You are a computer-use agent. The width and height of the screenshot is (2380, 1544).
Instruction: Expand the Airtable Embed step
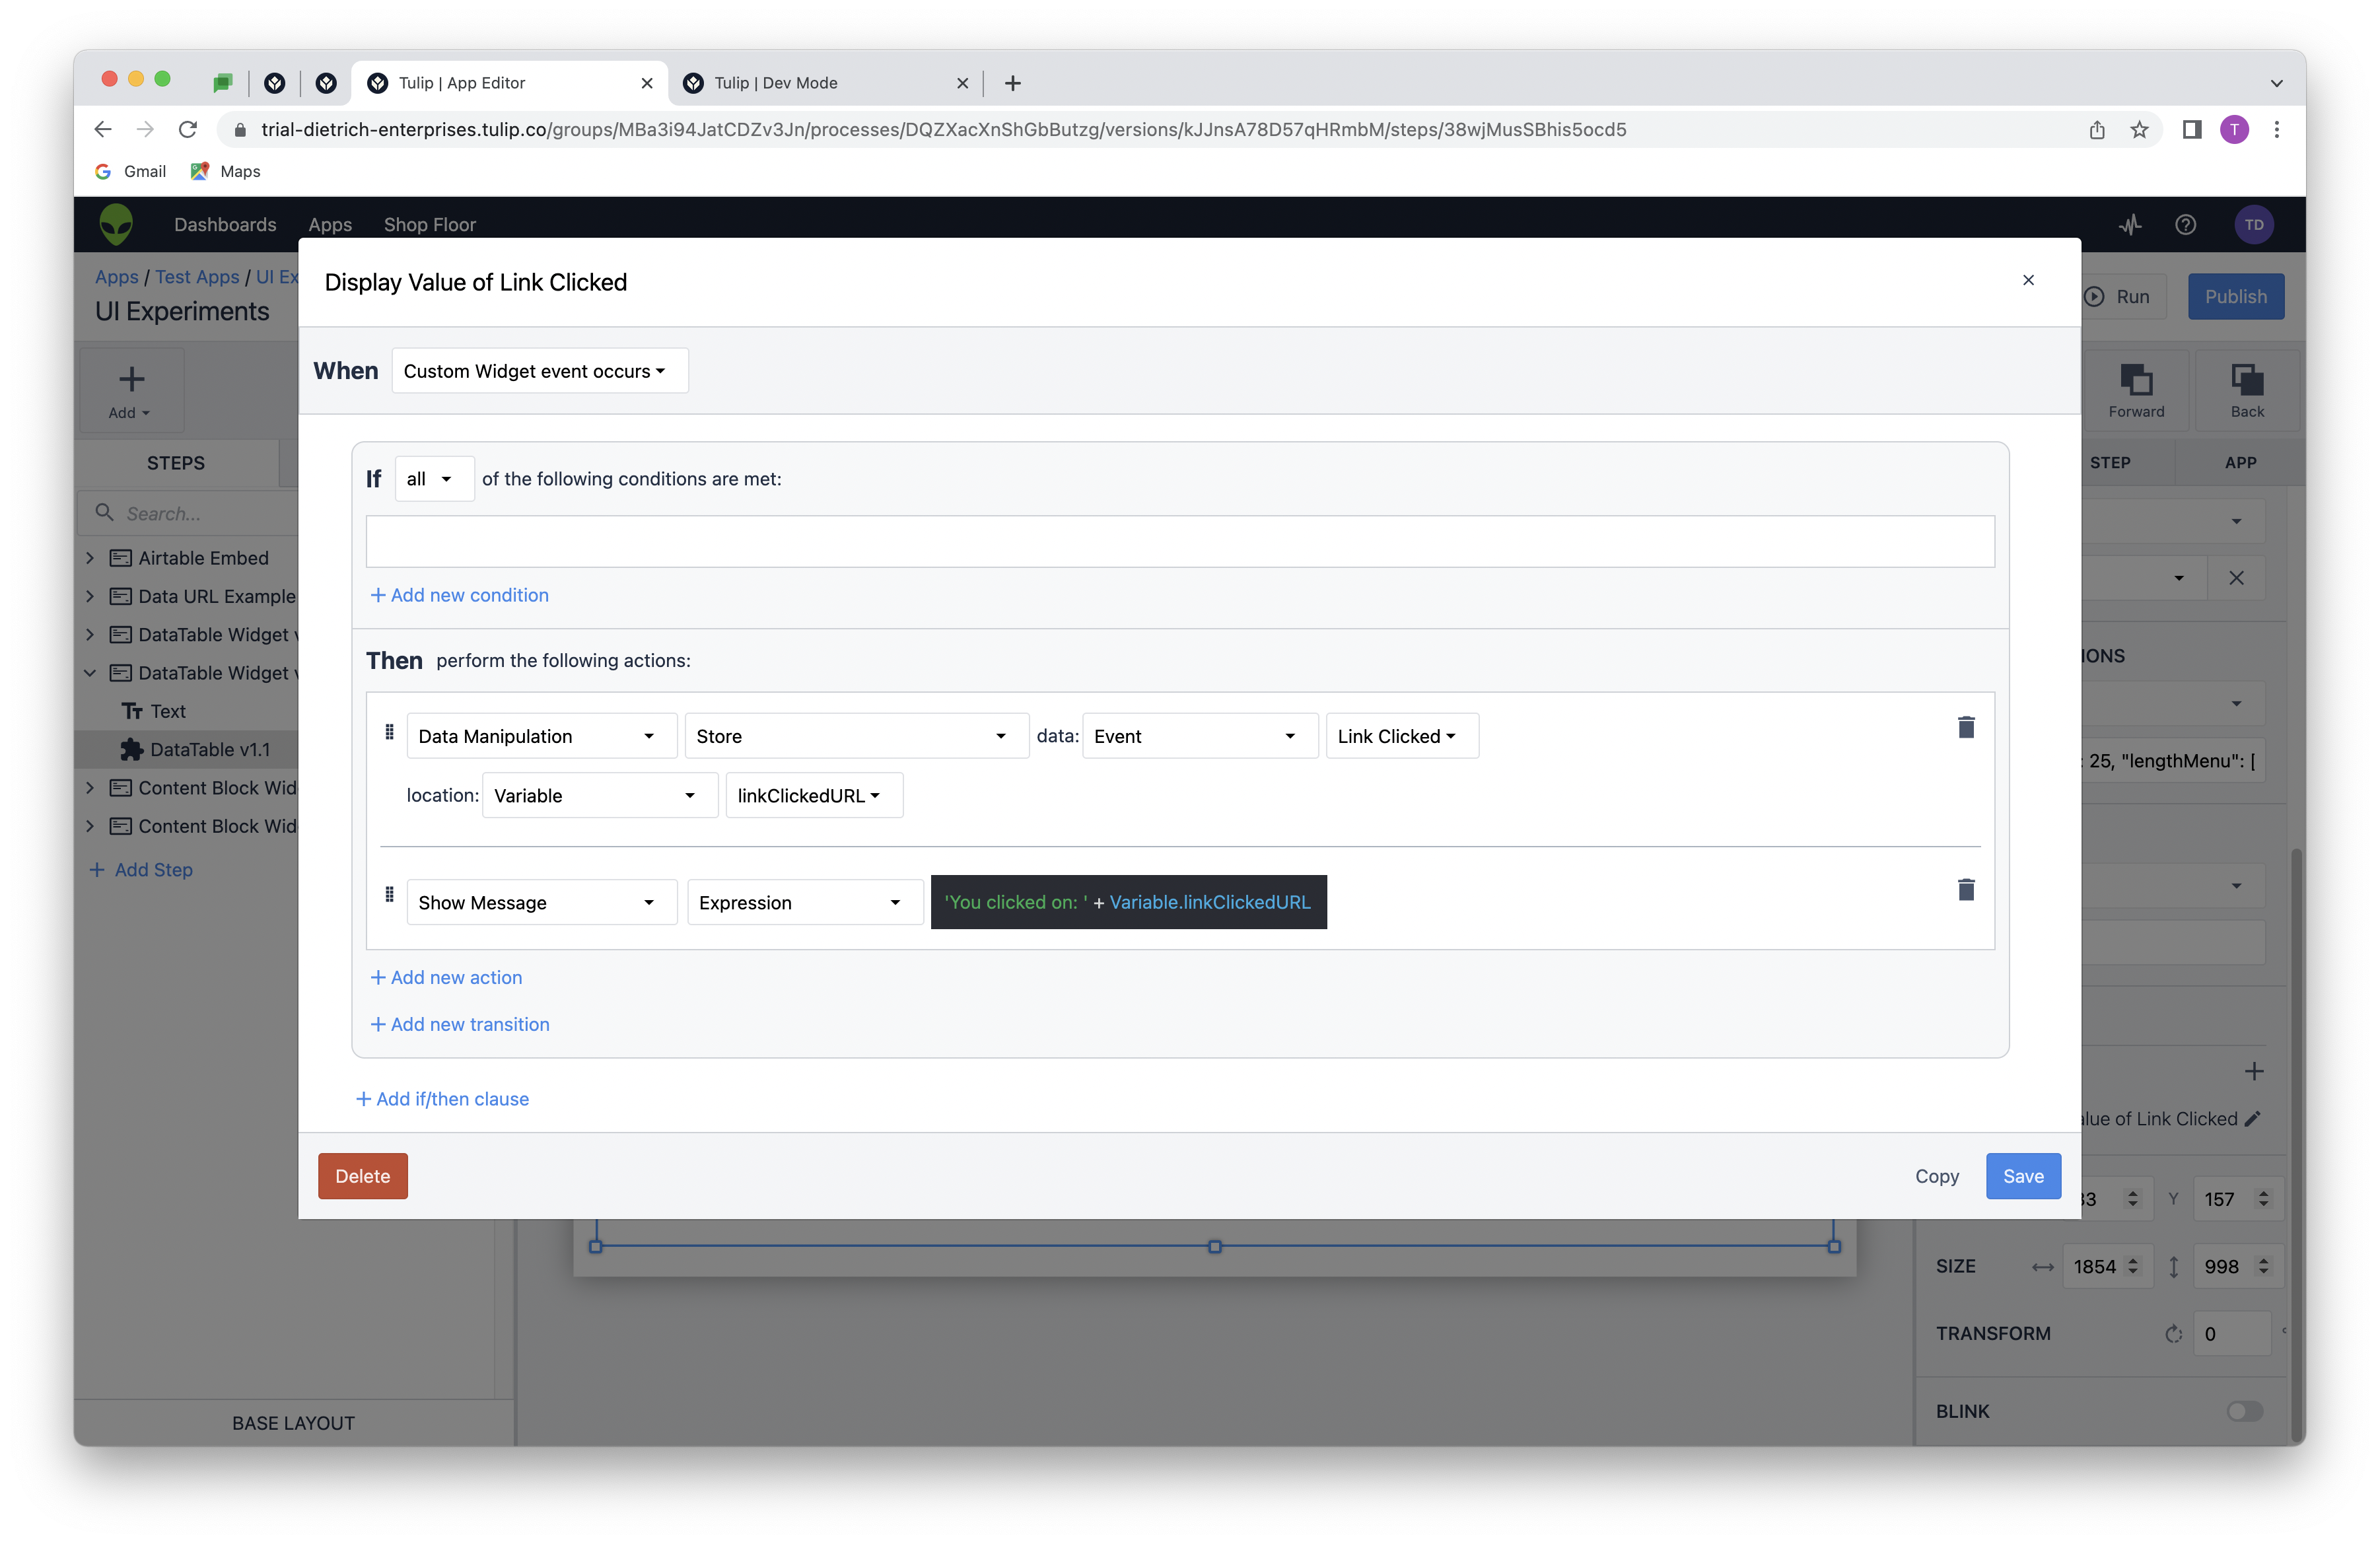click(90, 557)
